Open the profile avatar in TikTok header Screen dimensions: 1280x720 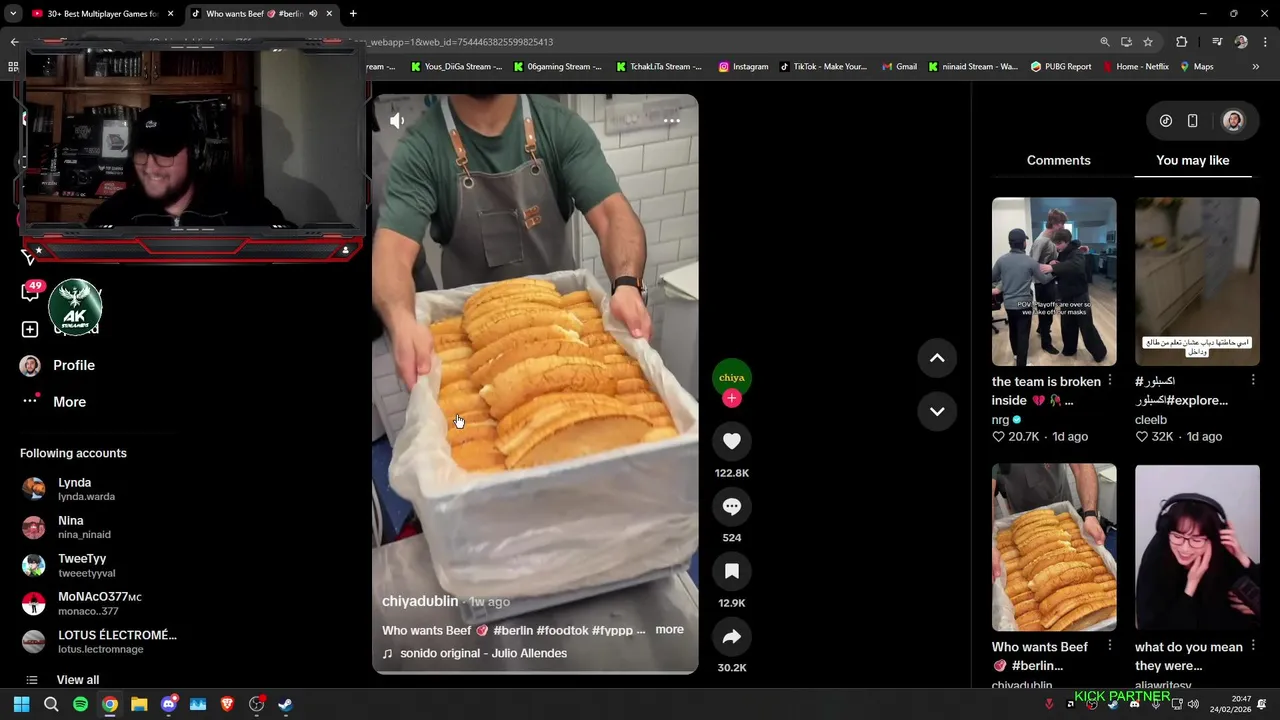(x=1233, y=121)
